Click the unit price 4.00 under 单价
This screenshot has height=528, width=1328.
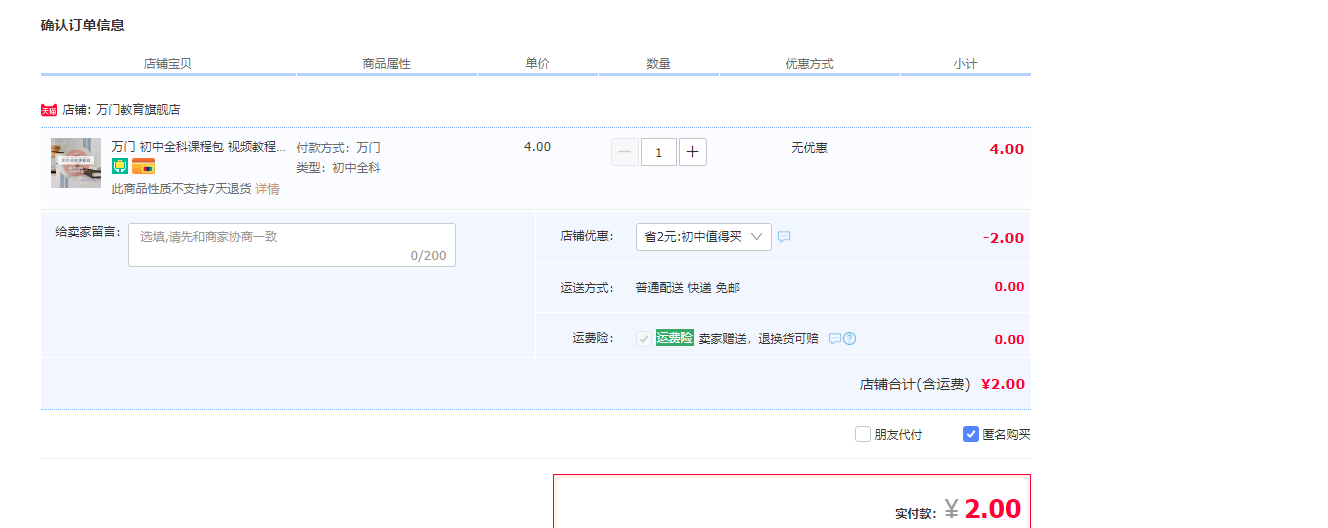(x=537, y=147)
